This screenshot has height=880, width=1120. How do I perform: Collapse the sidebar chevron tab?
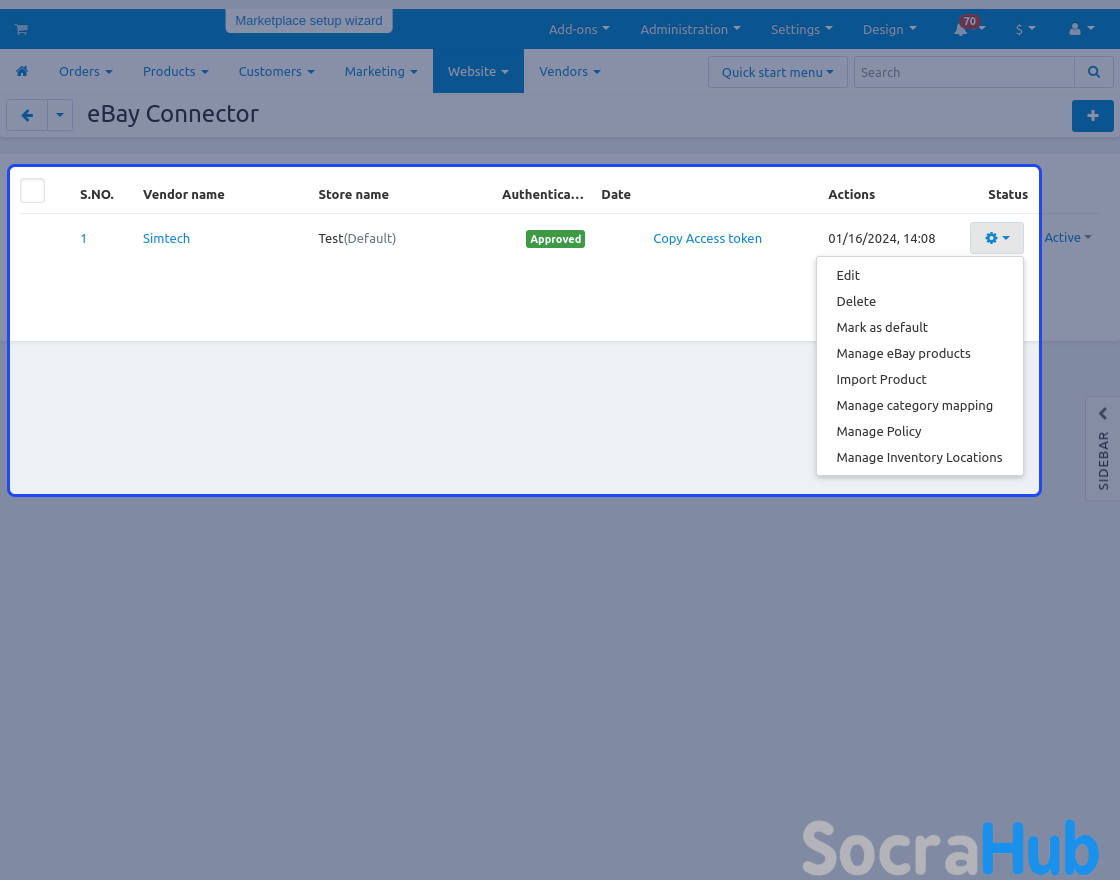tap(1102, 414)
